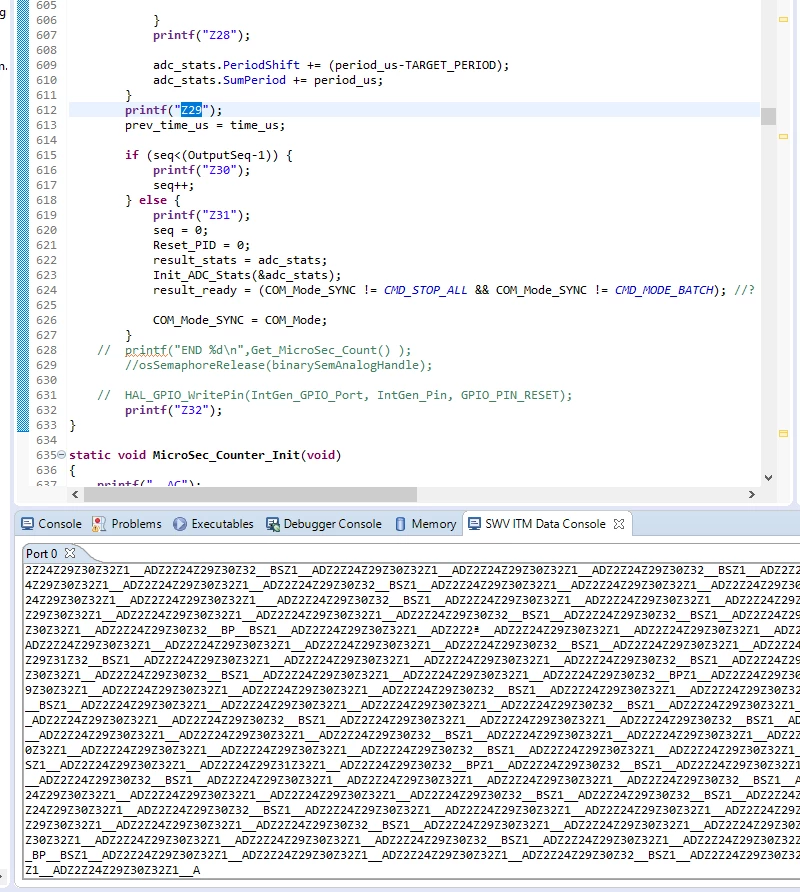Viewport: 800px width, 892px height.
Task: Click Init_ADC_Stats(&adc_stats) call
Action: (247, 275)
